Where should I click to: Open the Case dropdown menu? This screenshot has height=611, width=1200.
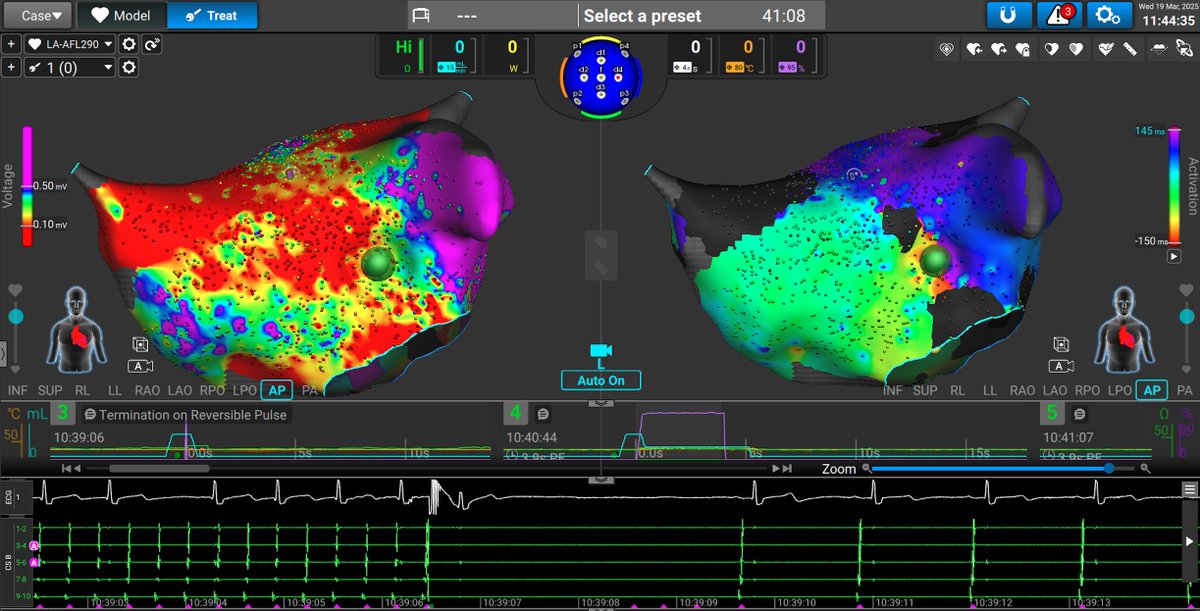click(37, 15)
